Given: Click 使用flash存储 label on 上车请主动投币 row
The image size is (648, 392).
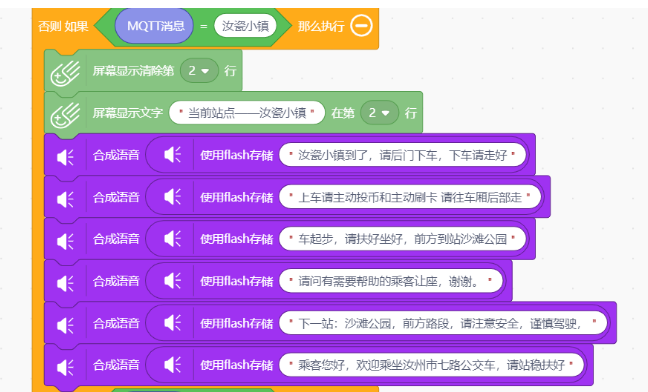Looking at the screenshot, I should [x=236, y=197].
